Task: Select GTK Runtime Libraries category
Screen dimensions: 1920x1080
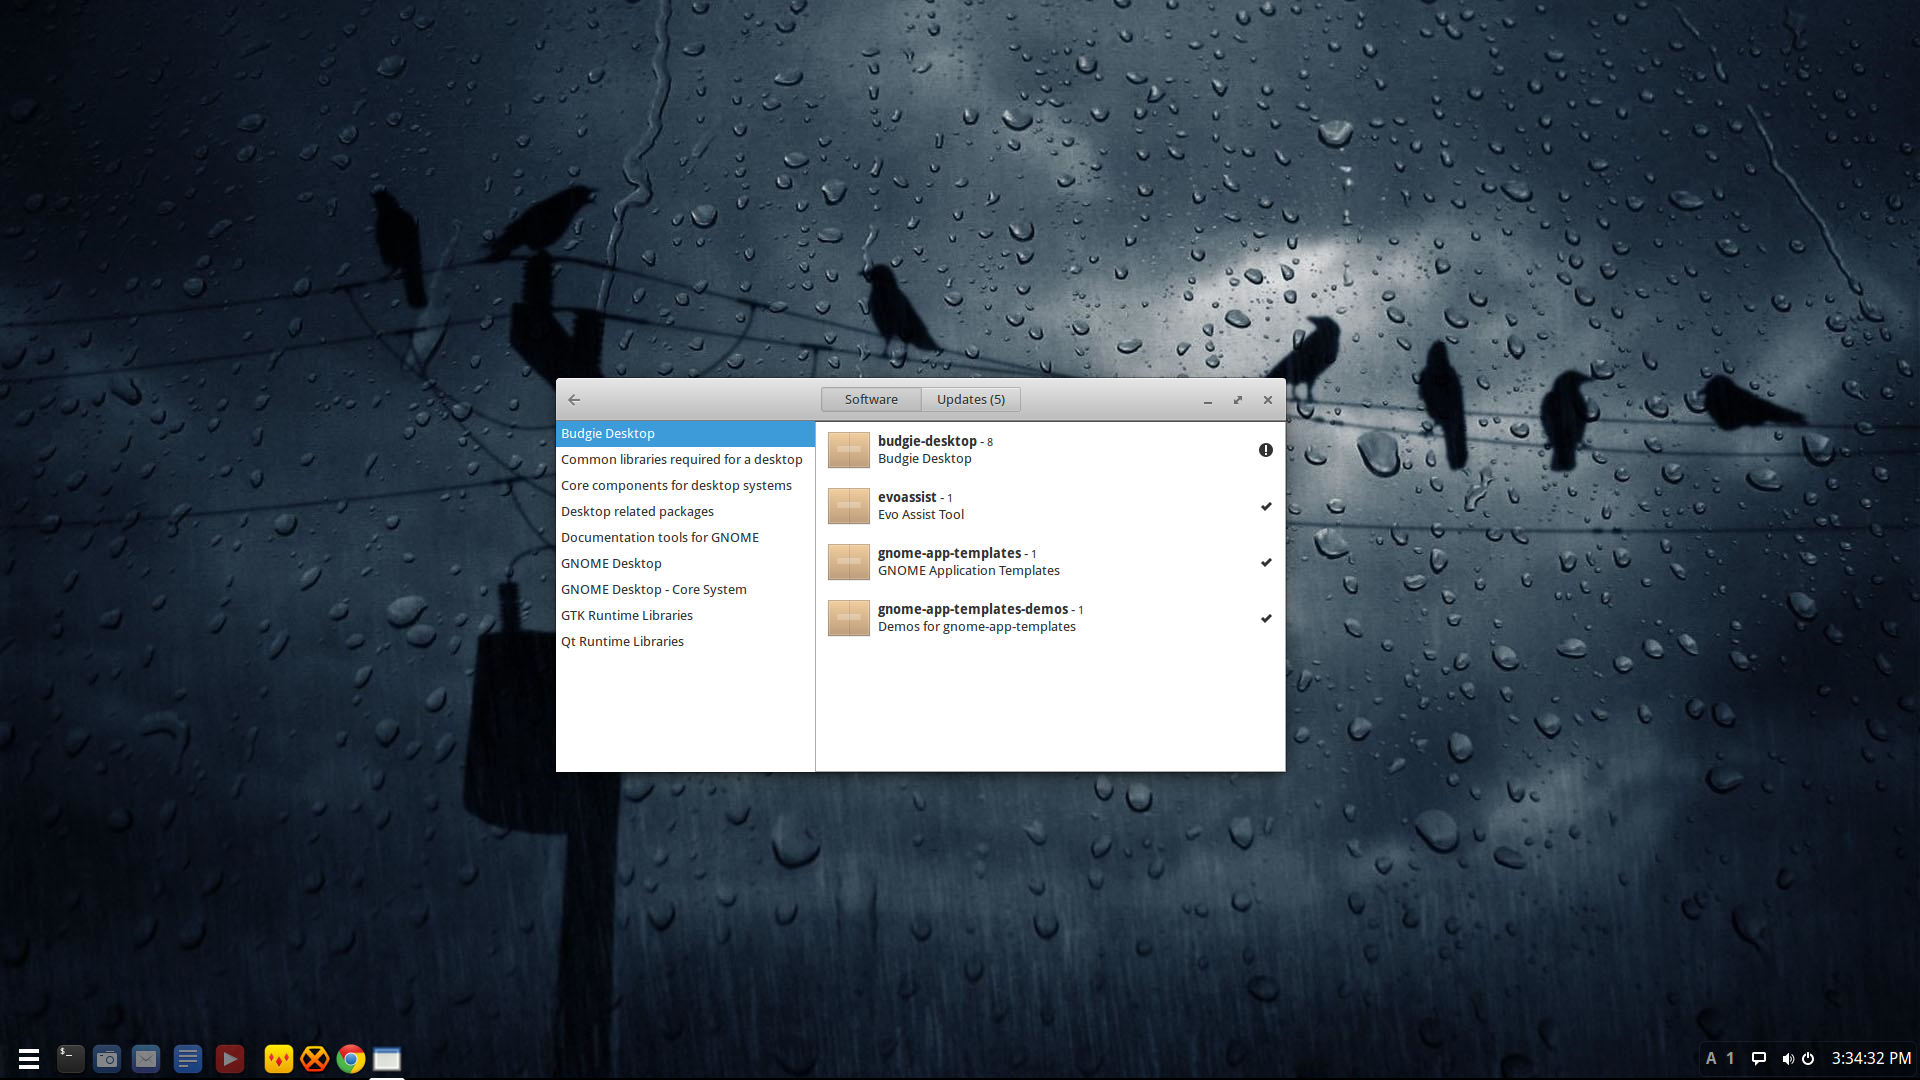Action: point(685,615)
